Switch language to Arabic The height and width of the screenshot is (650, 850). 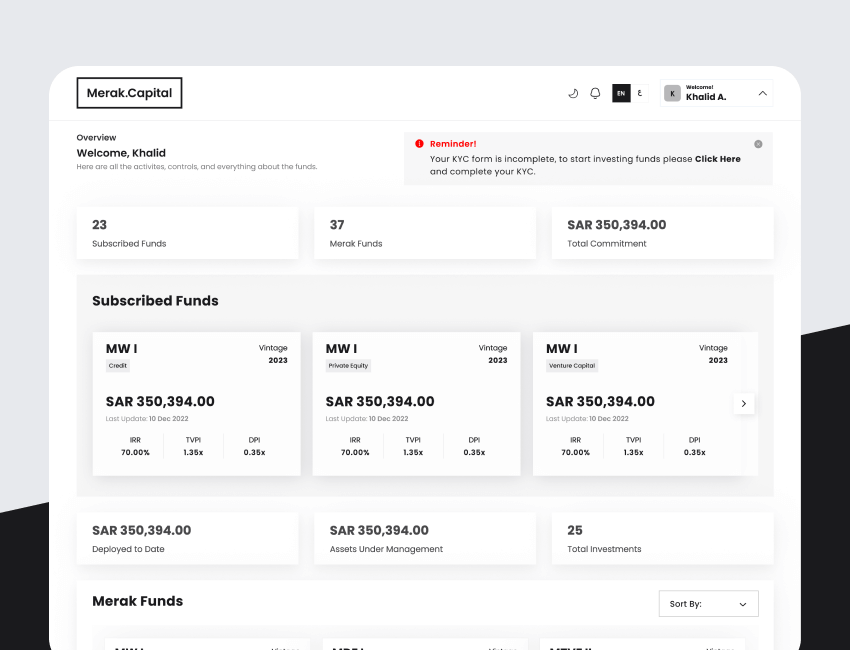[x=640, y=93]
